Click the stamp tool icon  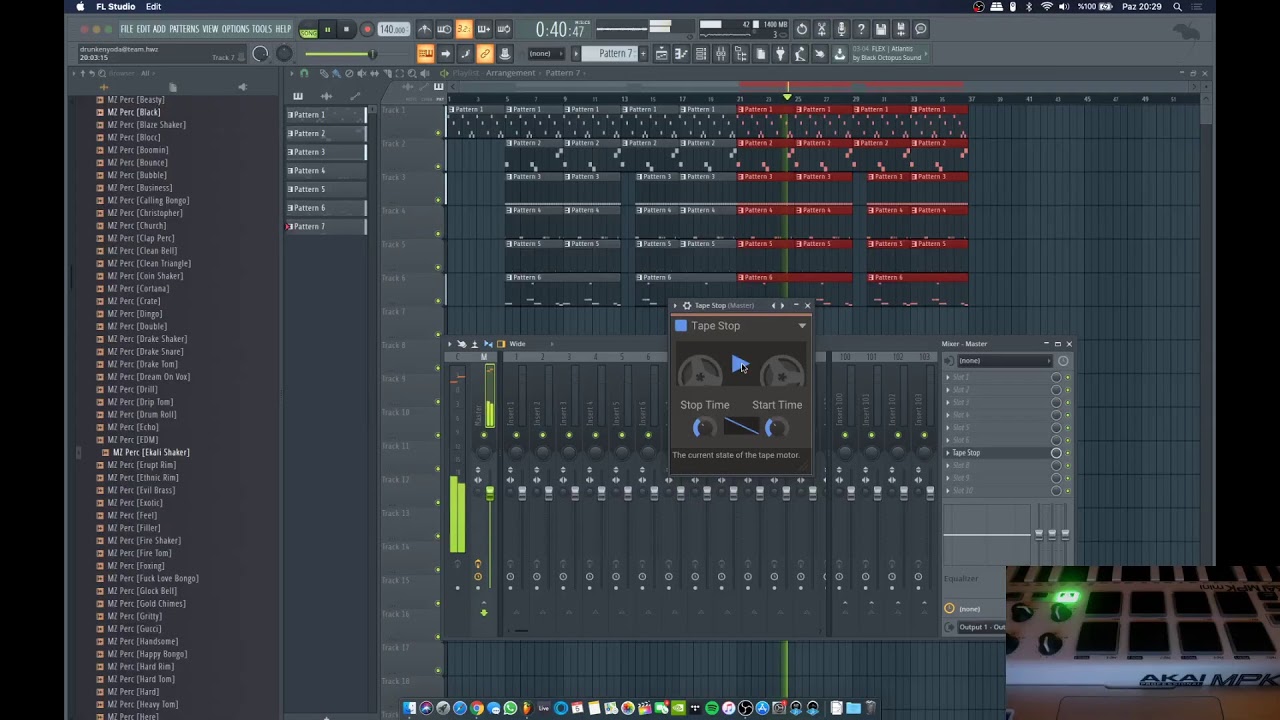504,54
